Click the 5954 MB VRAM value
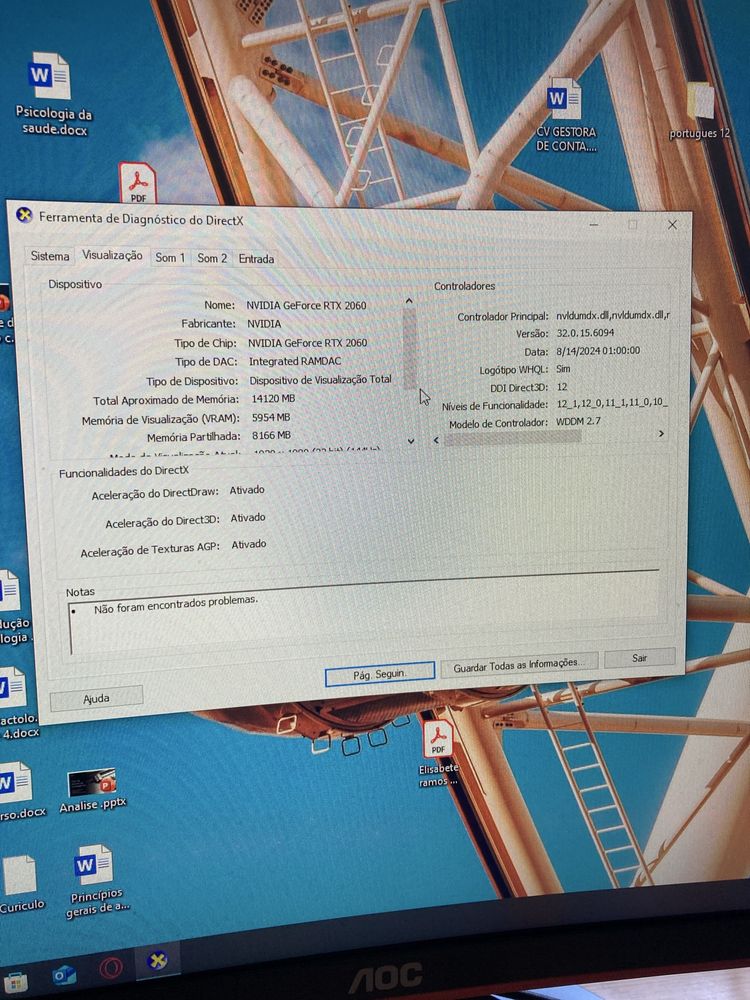Image resolution: width=750 pixels, height=1000 pixels. tap(271, 417)
